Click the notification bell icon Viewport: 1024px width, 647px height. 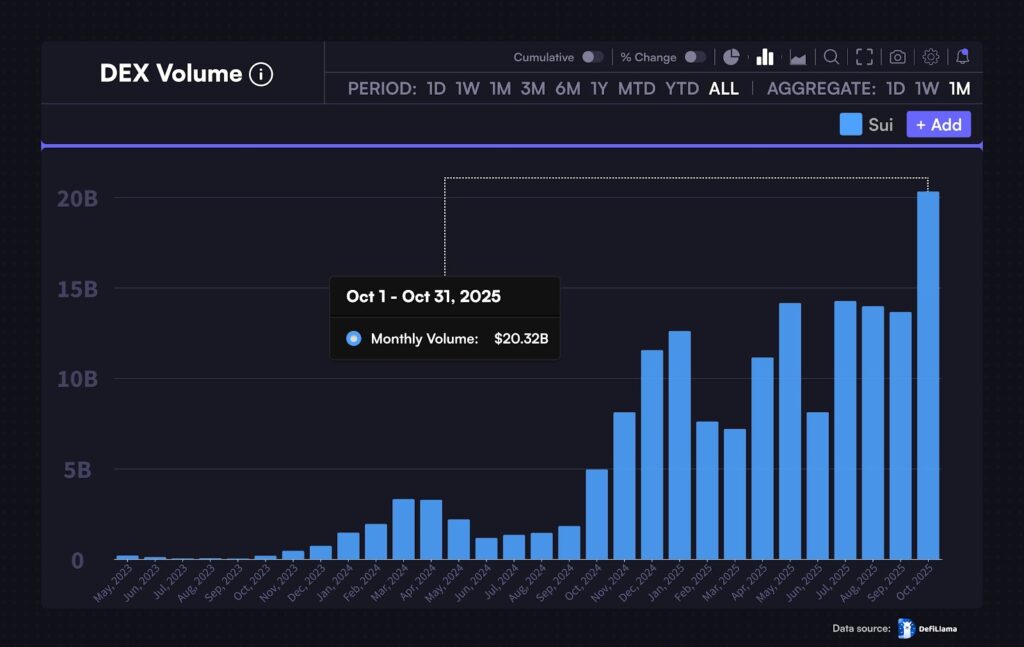click(962, 57)
